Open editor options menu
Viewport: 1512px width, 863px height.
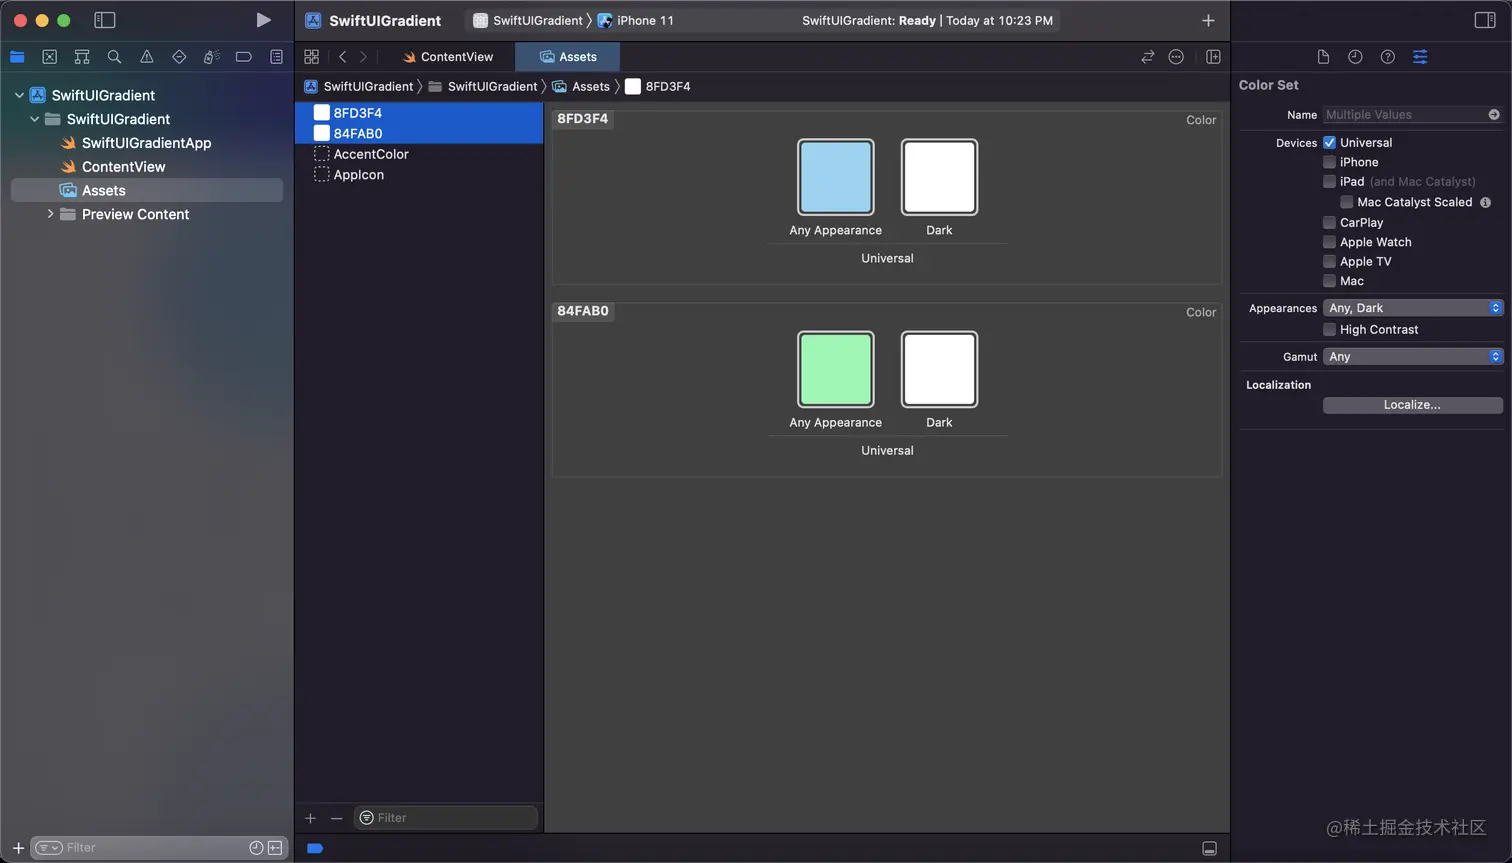[x=1176, y=57]
